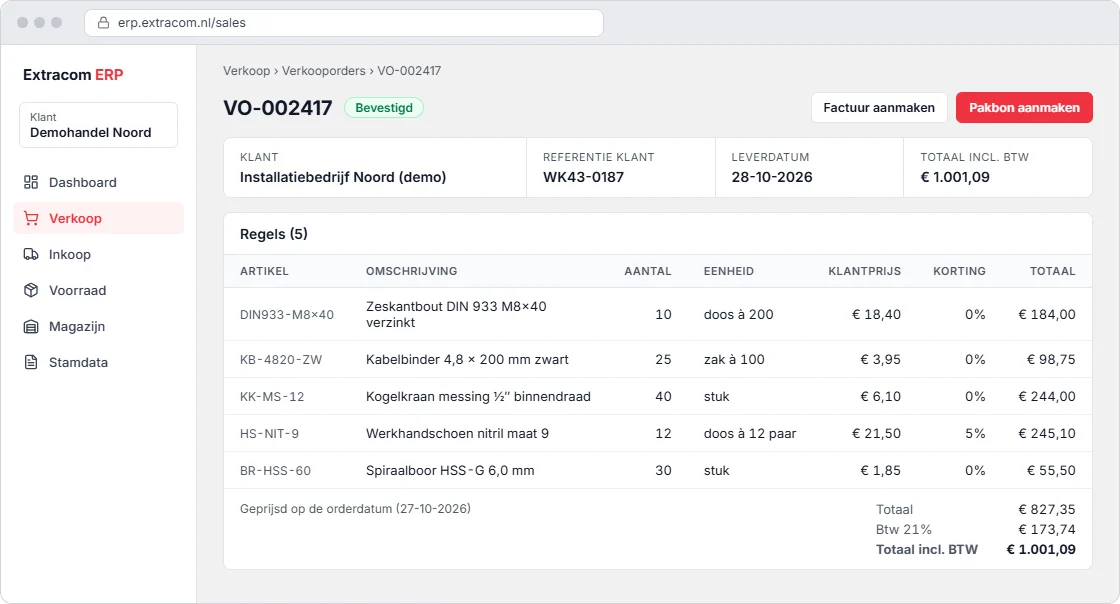This screenshot has height=604, width=1120.
Task: Click article code KK-MS-12
Action: coord(272,397)
